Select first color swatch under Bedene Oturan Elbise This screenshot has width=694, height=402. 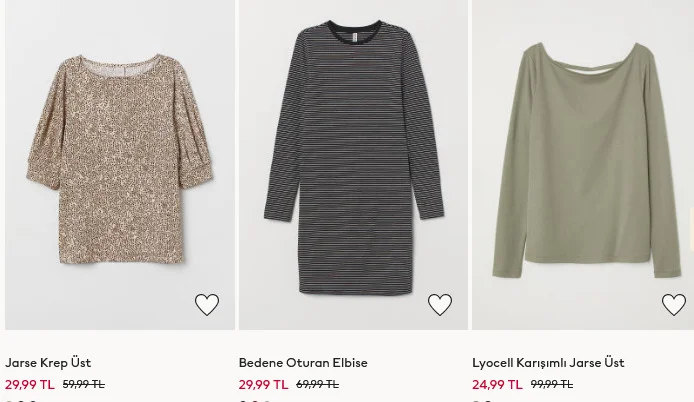[x=243, y=401]
